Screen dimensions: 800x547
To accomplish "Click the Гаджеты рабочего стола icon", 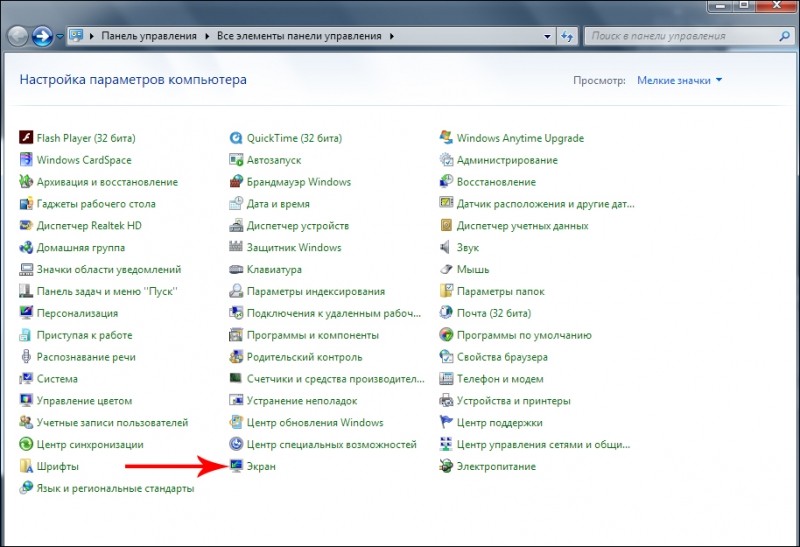I will (26, 204).
